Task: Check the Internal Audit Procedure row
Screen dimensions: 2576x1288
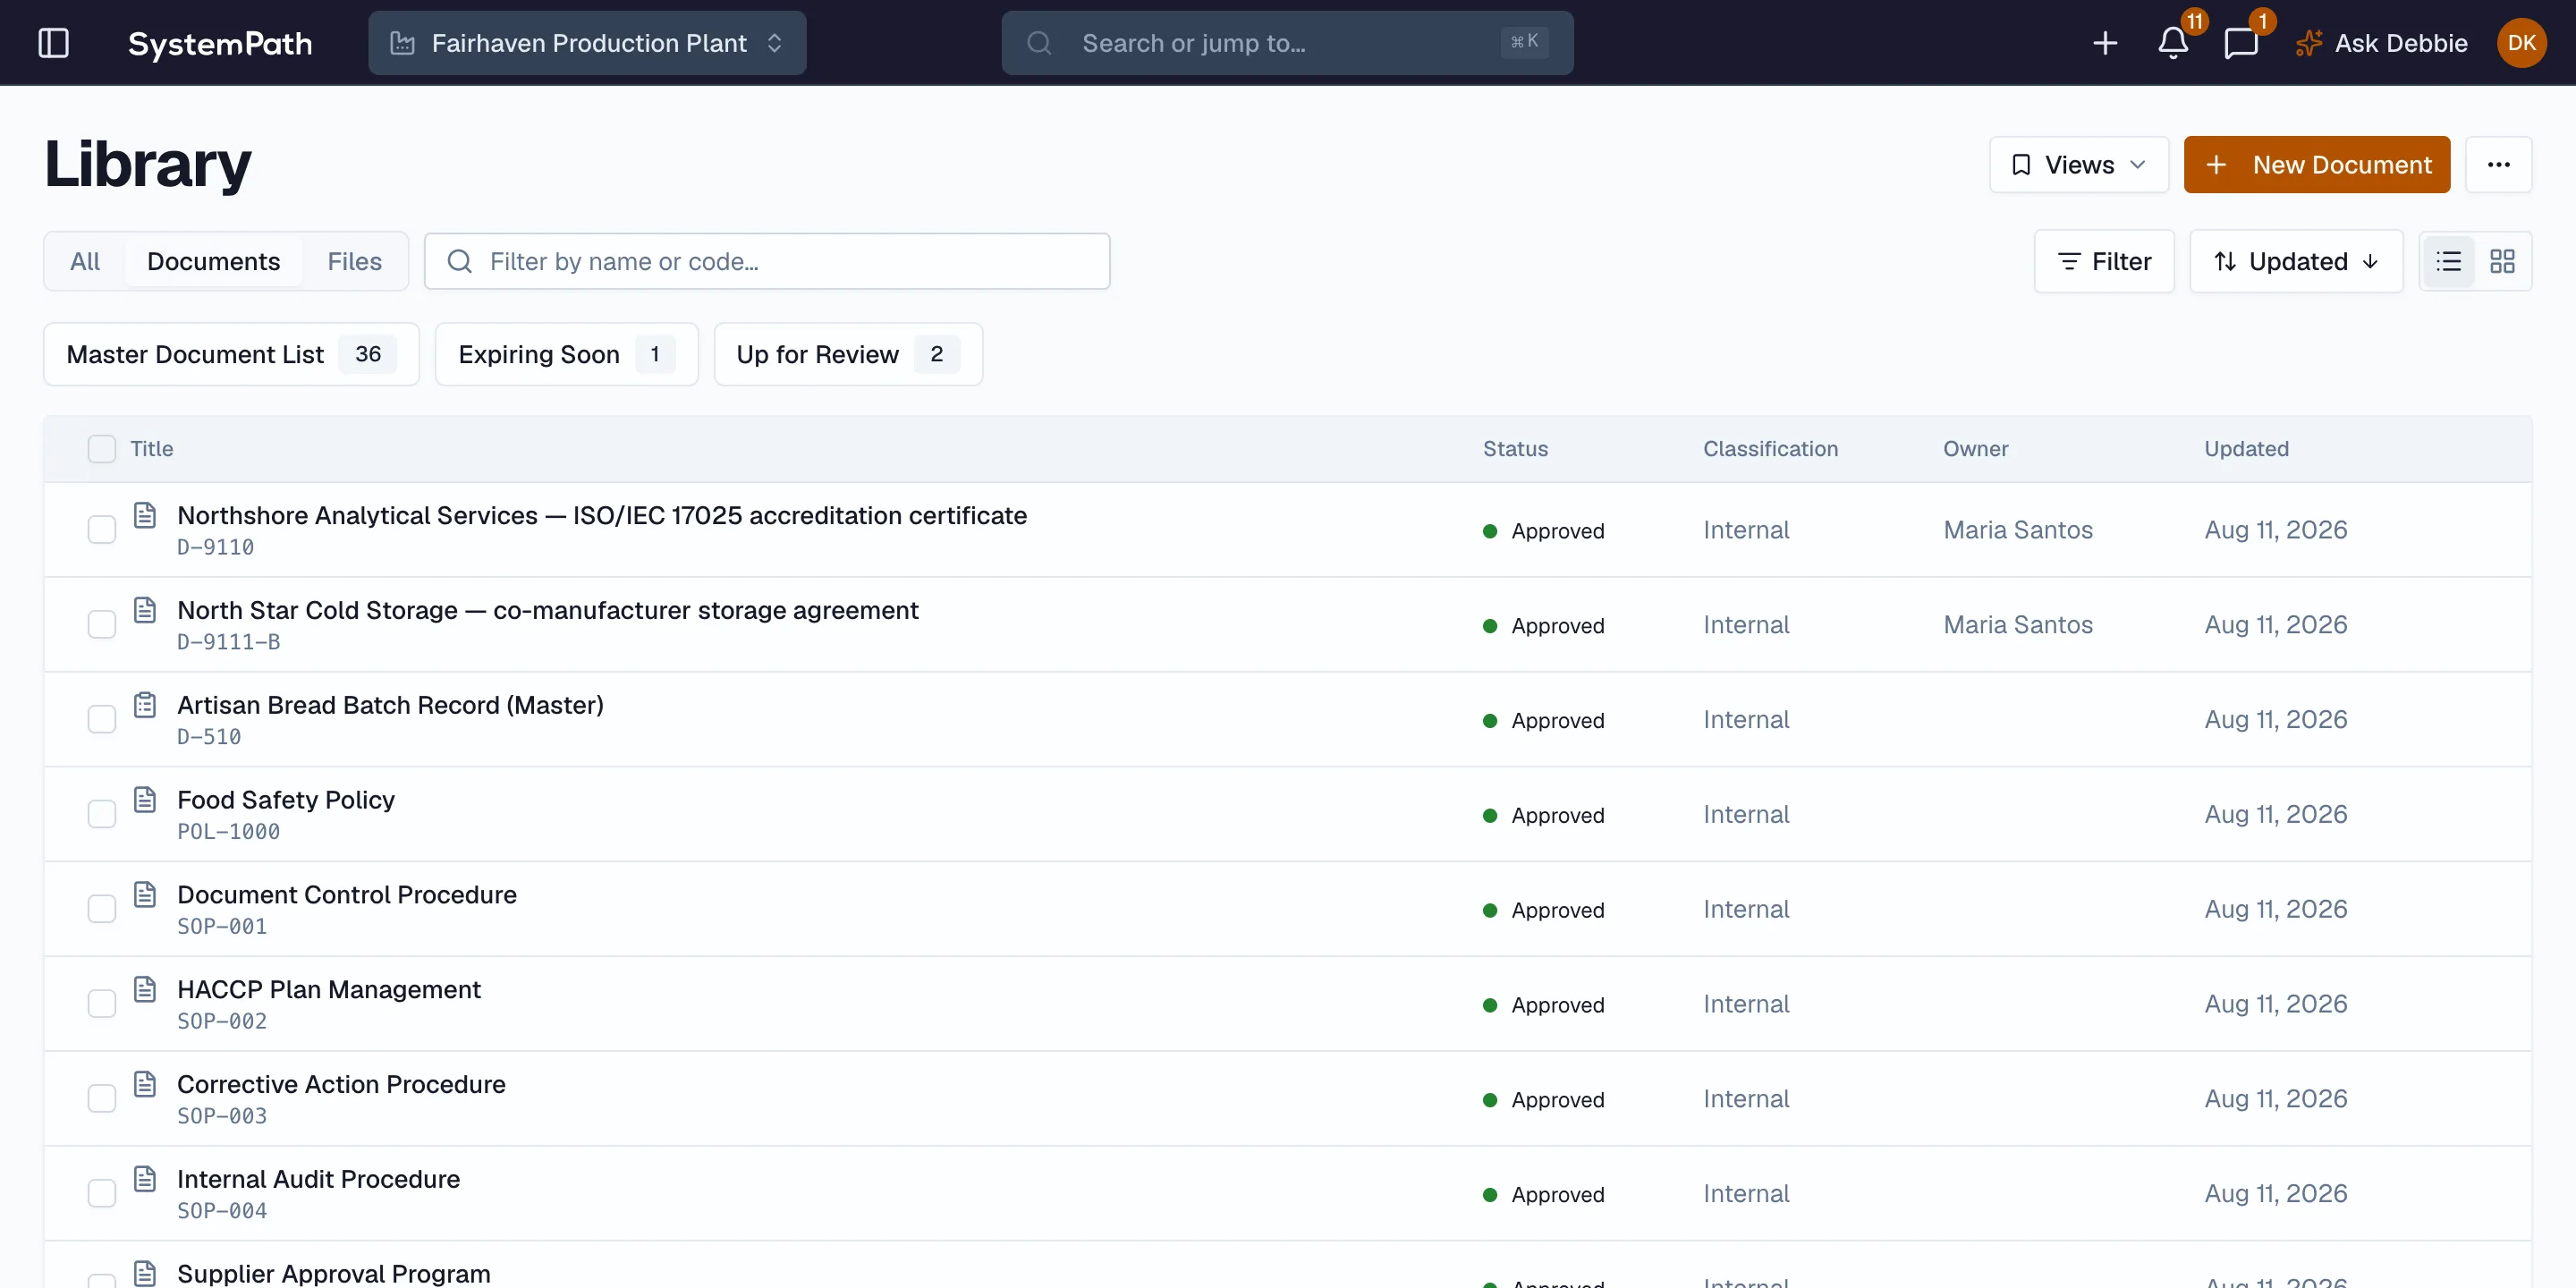Action: (102, 1193)
